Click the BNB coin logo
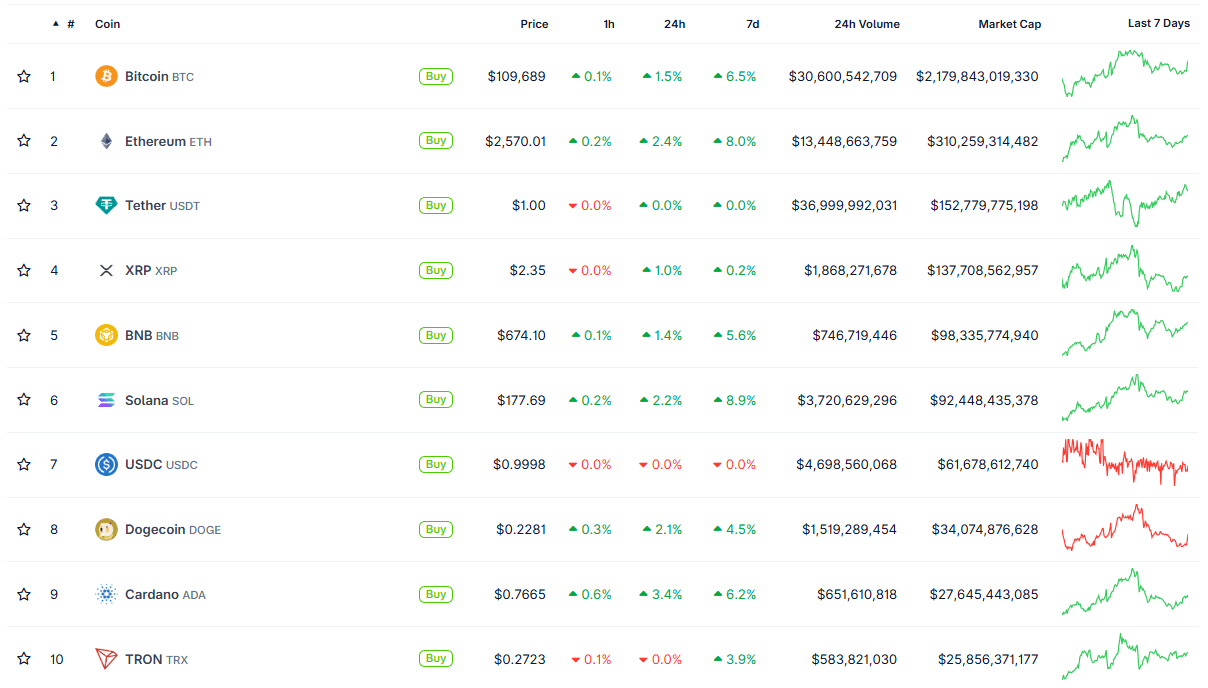The height and width of the screenshot is (688, 1208). [106, 335]
